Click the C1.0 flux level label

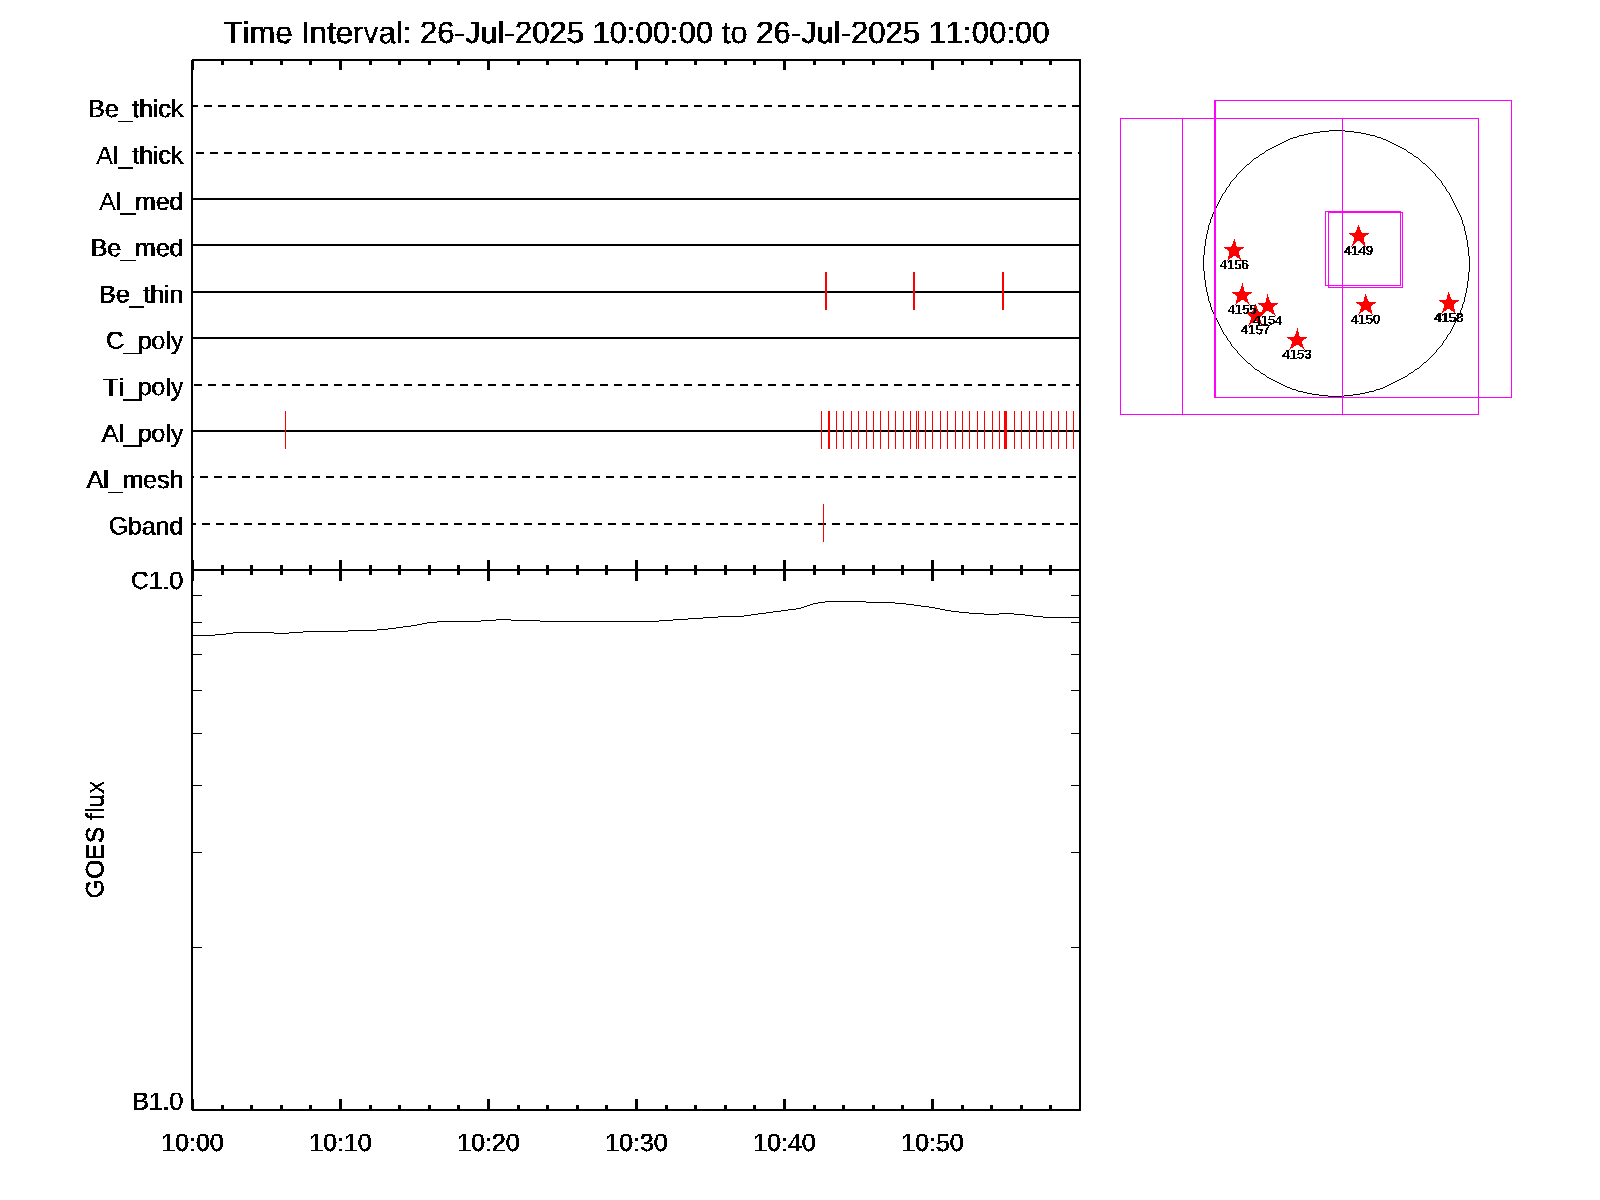[157, 581]
